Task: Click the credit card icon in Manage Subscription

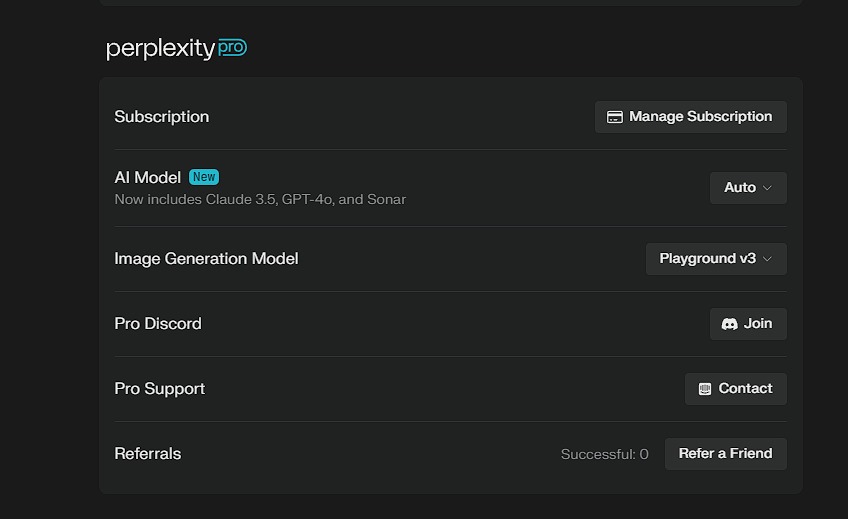Action: point(614,117)
